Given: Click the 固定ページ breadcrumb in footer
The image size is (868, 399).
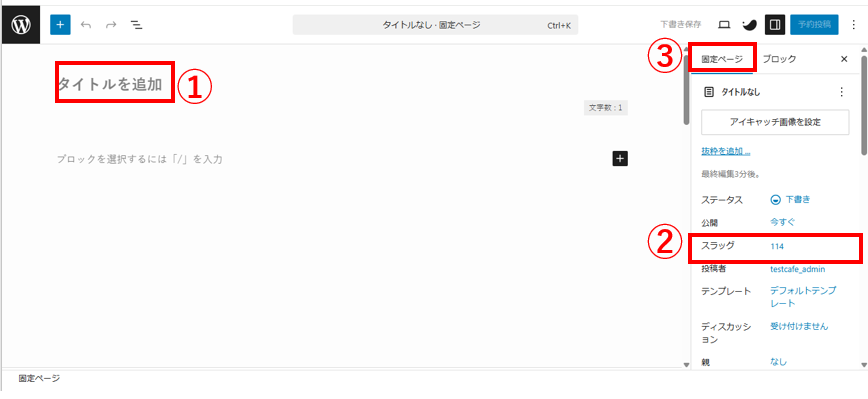Looking at the screenshot, I should tap(39, 379).
